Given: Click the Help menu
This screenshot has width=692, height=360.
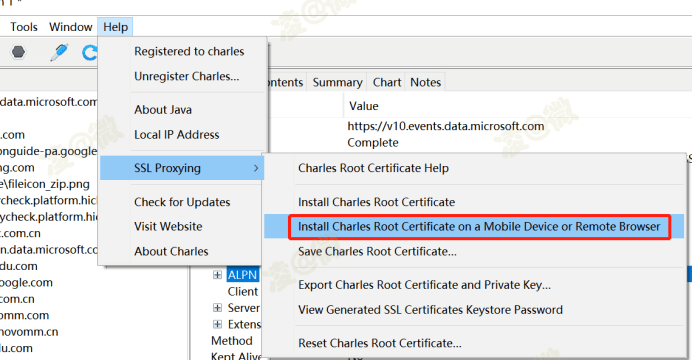Looking at the screenshot, I should (x=115, y=27).
